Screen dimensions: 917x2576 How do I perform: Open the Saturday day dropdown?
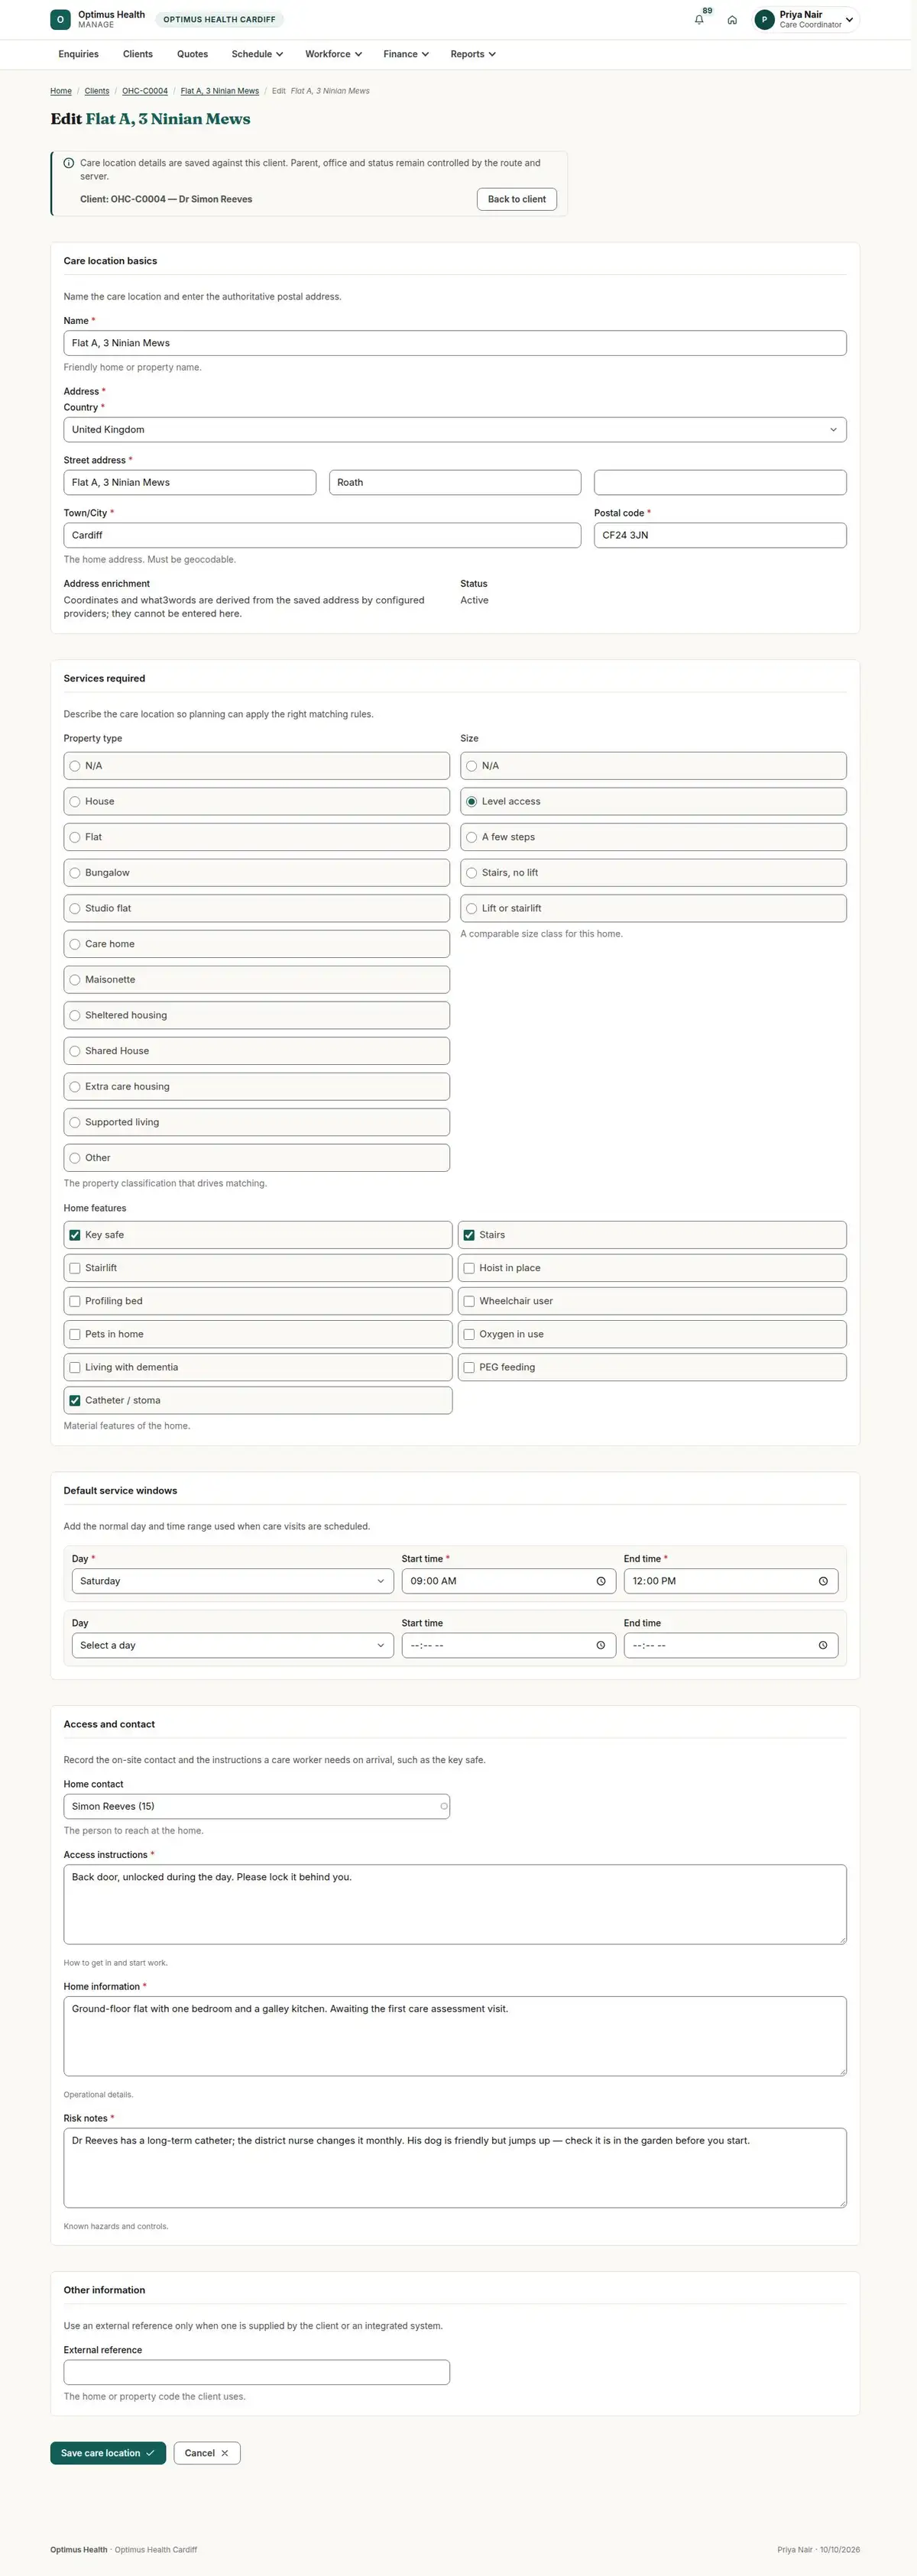[x=233, y=1581]
